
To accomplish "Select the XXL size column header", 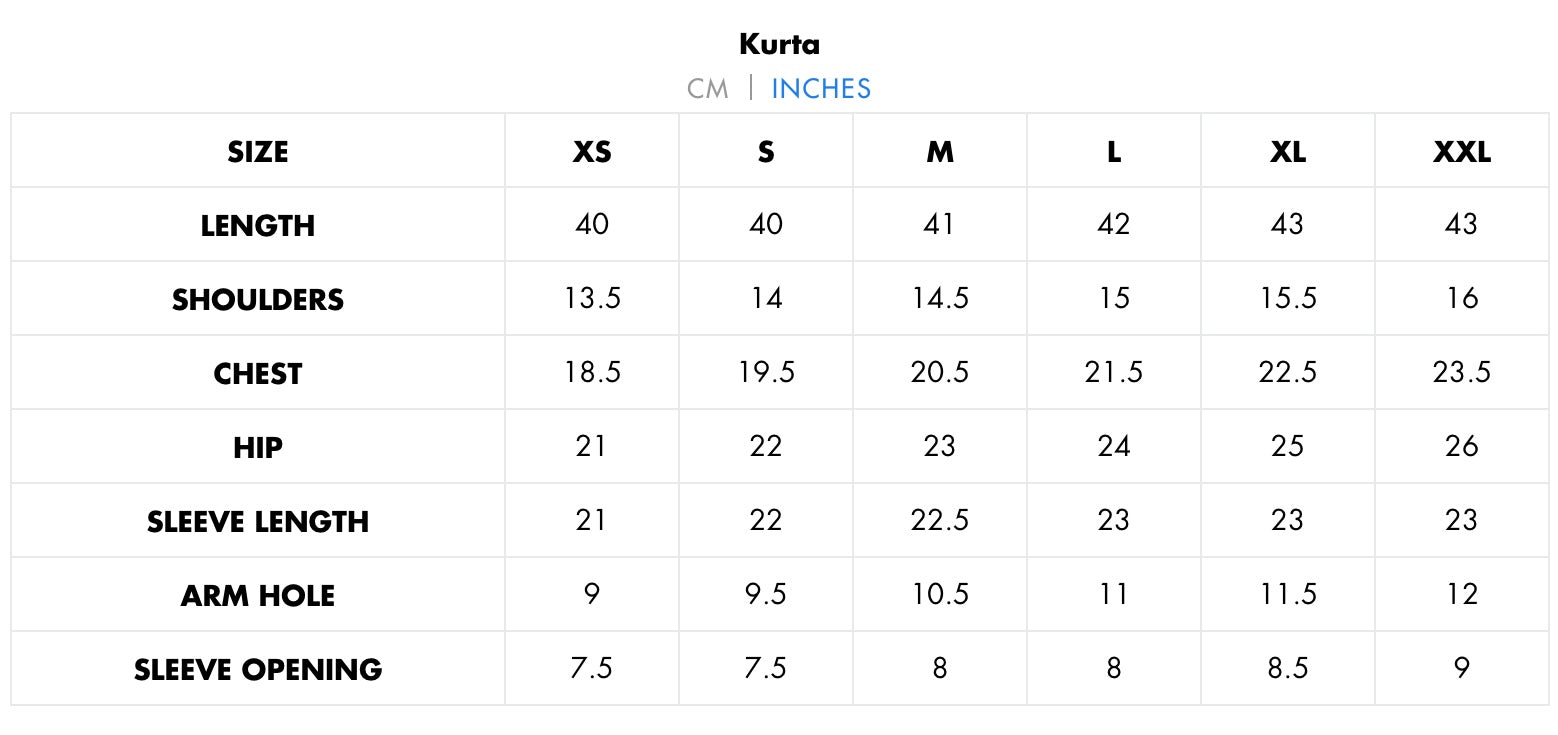I will (1461, 152).
